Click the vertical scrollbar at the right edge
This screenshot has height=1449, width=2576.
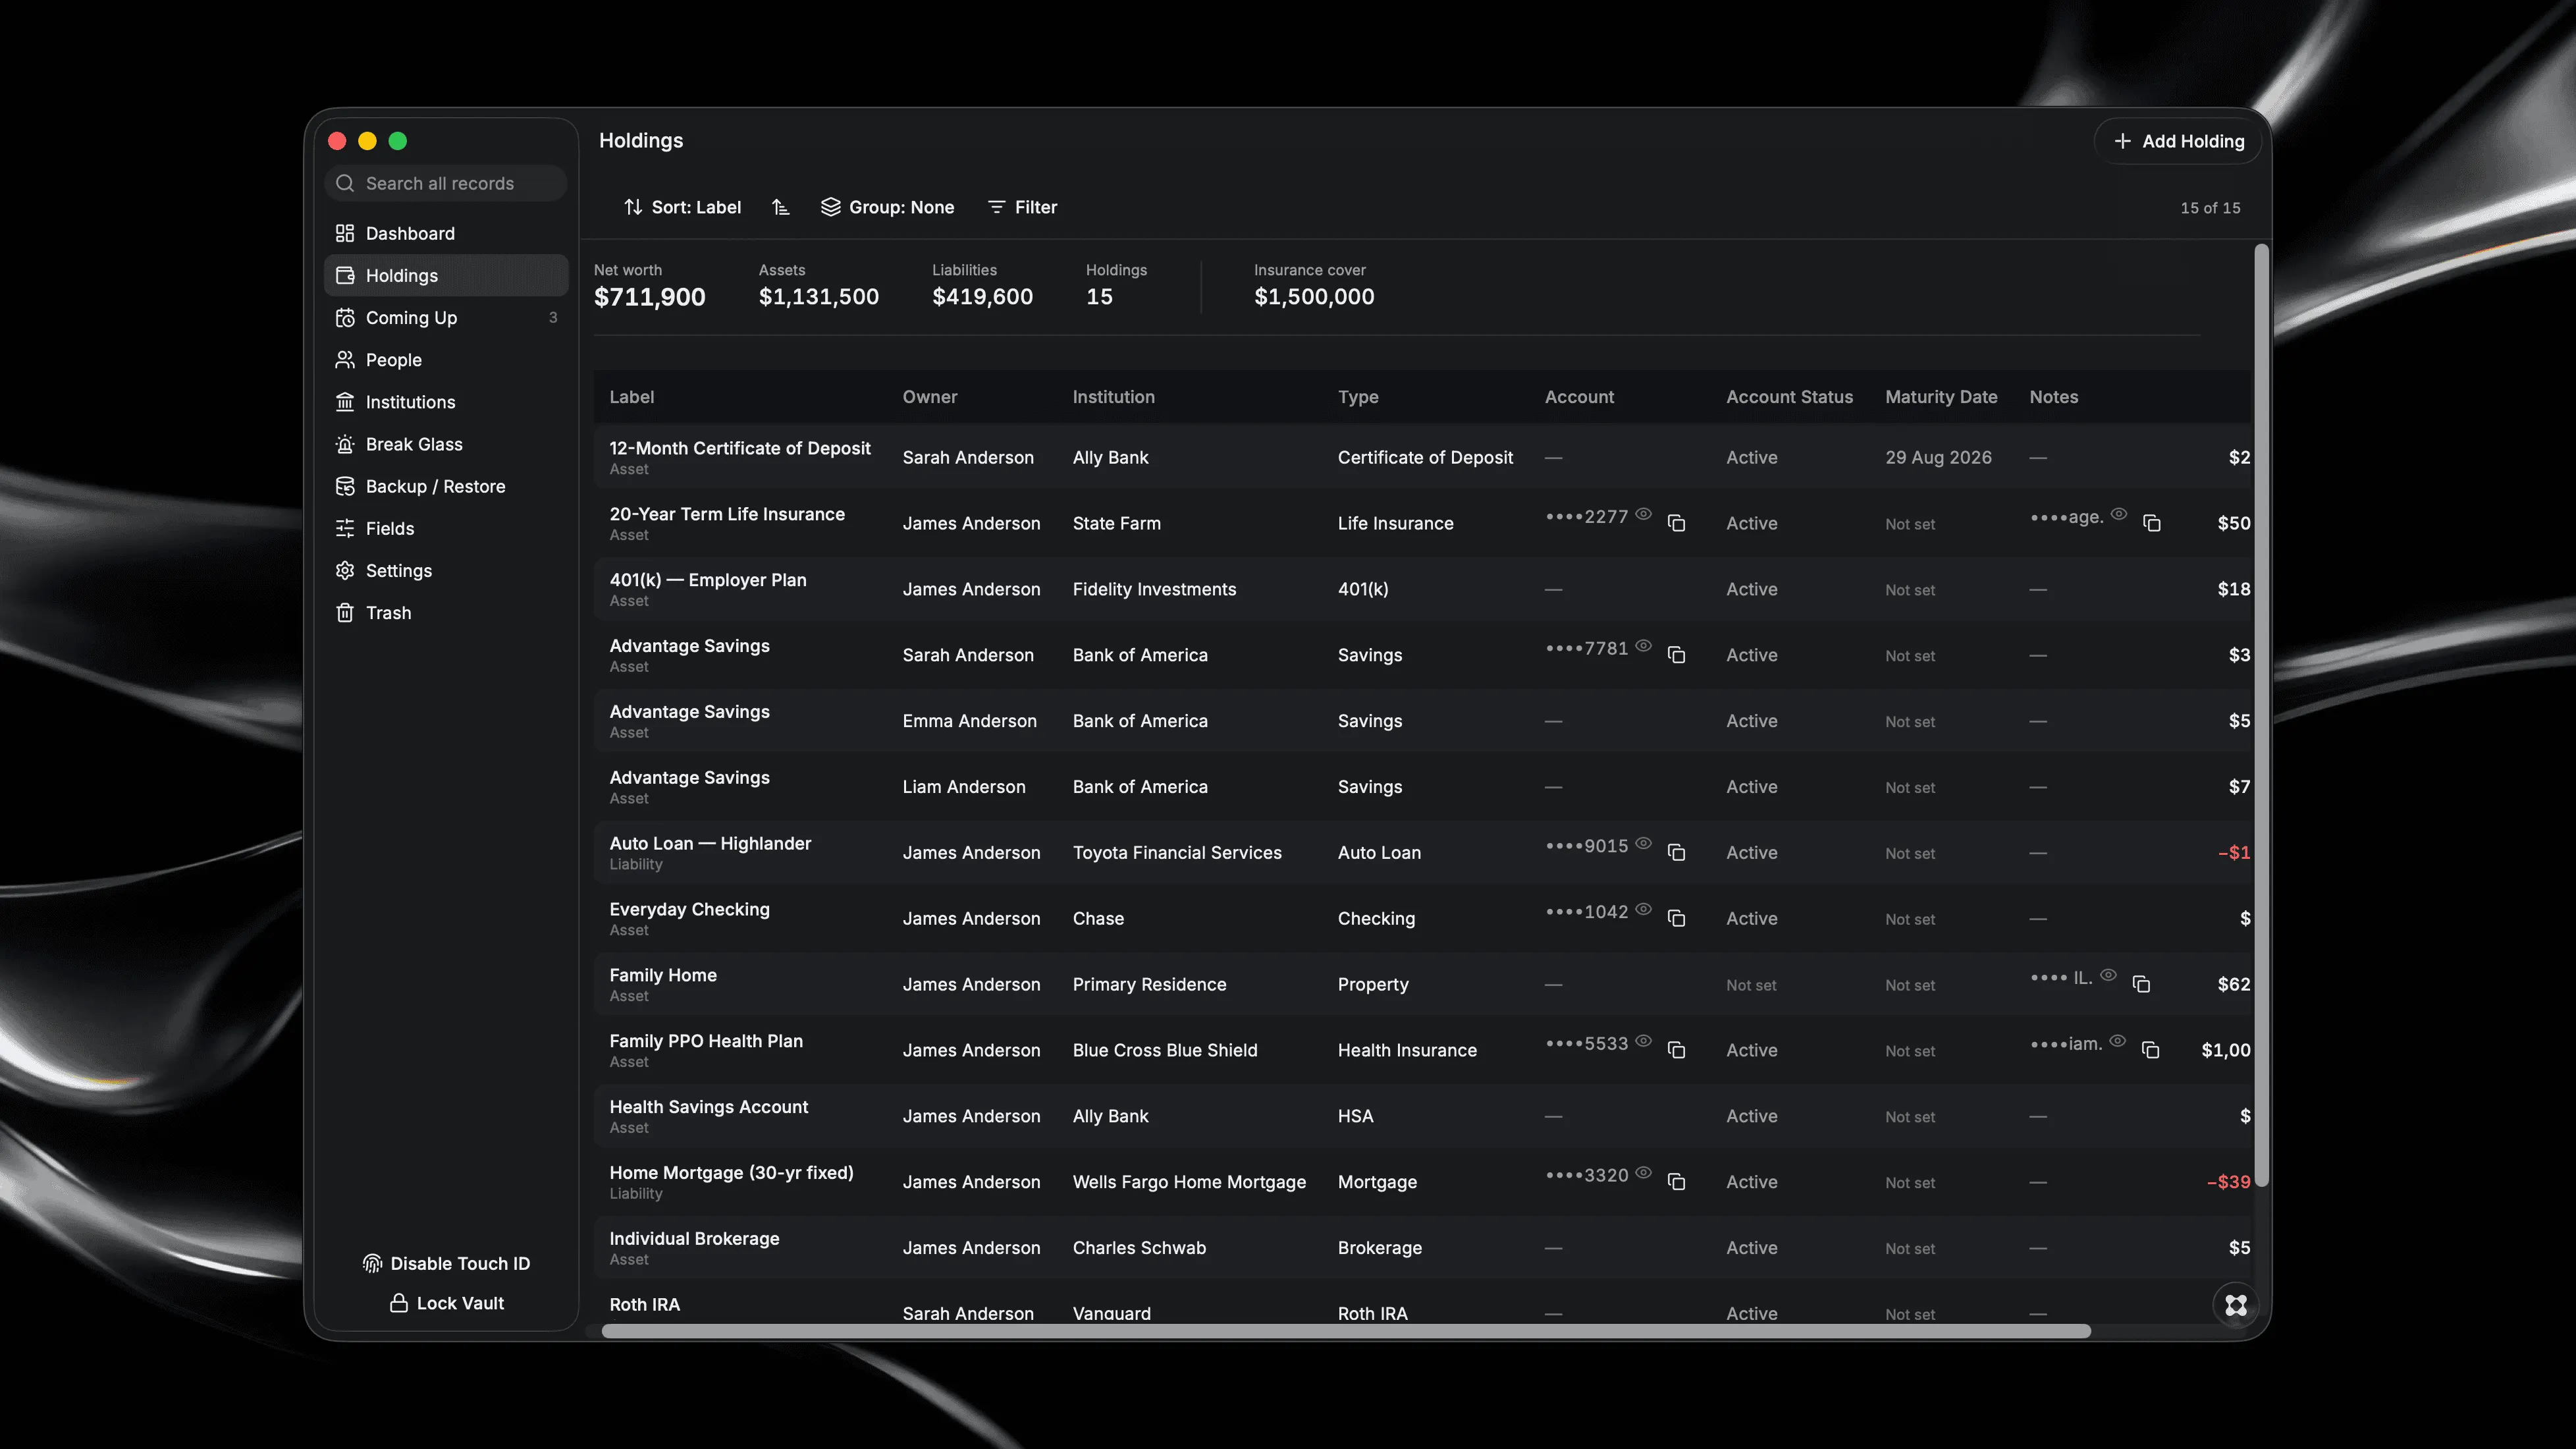[2261, 715]
